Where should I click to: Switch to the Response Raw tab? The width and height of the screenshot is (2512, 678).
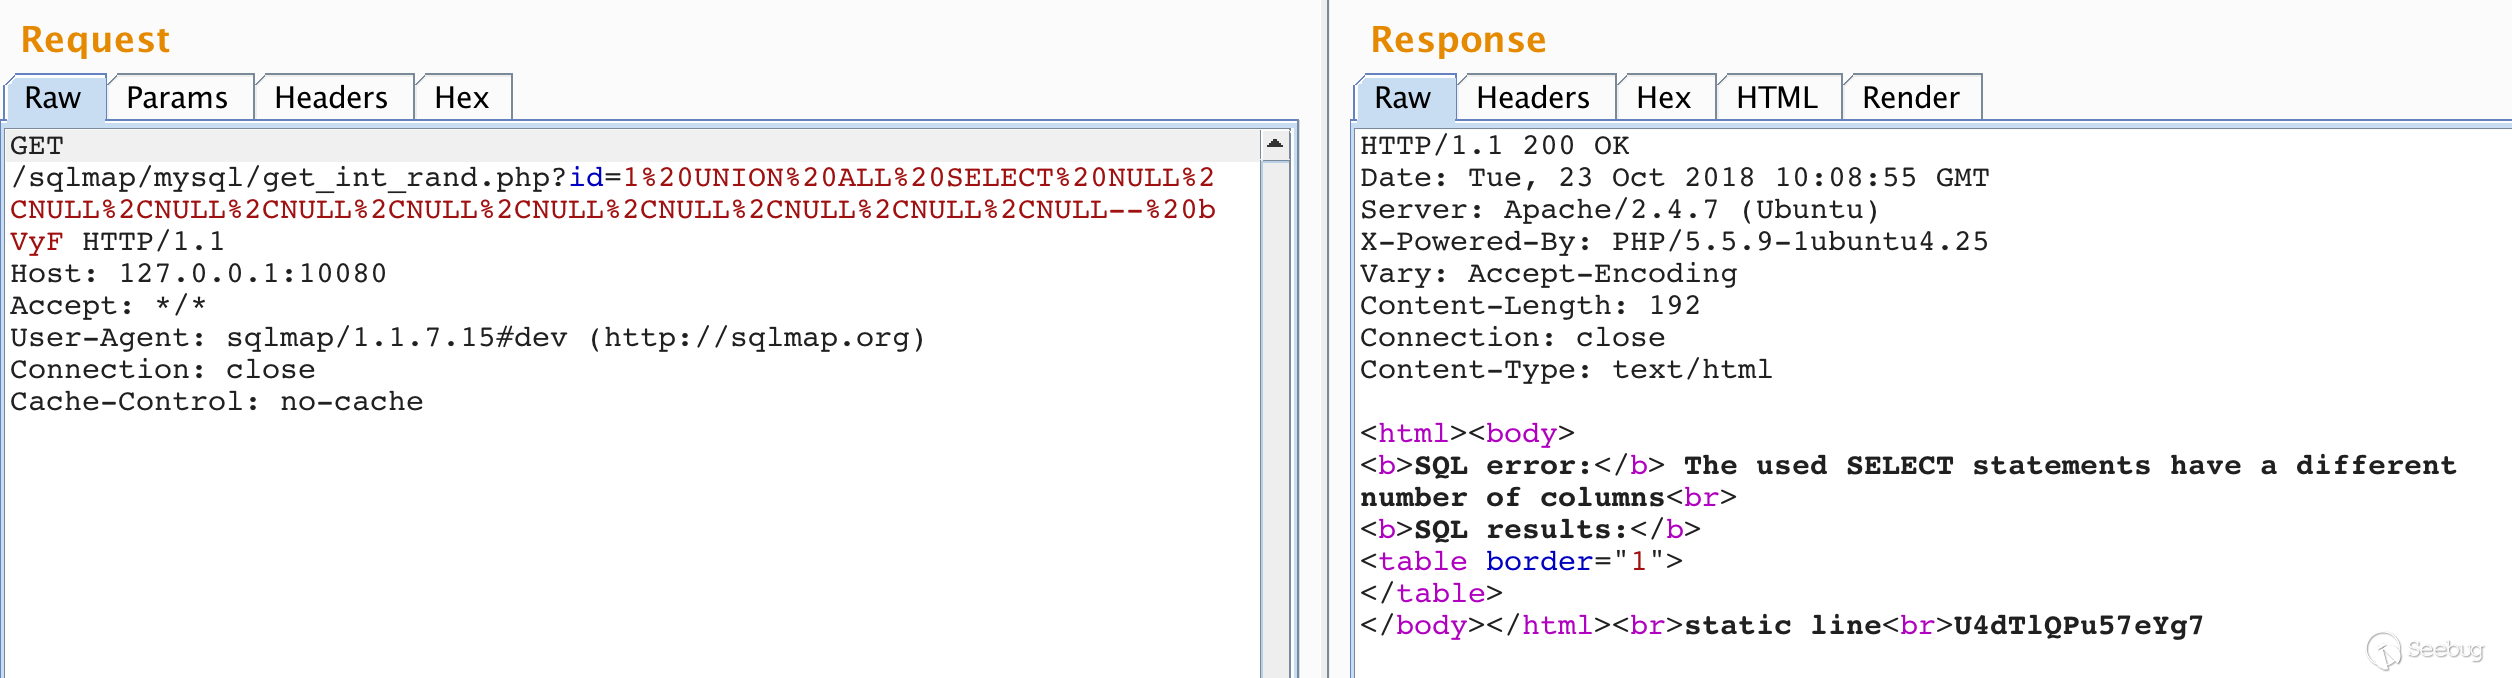click(1404, 98)
